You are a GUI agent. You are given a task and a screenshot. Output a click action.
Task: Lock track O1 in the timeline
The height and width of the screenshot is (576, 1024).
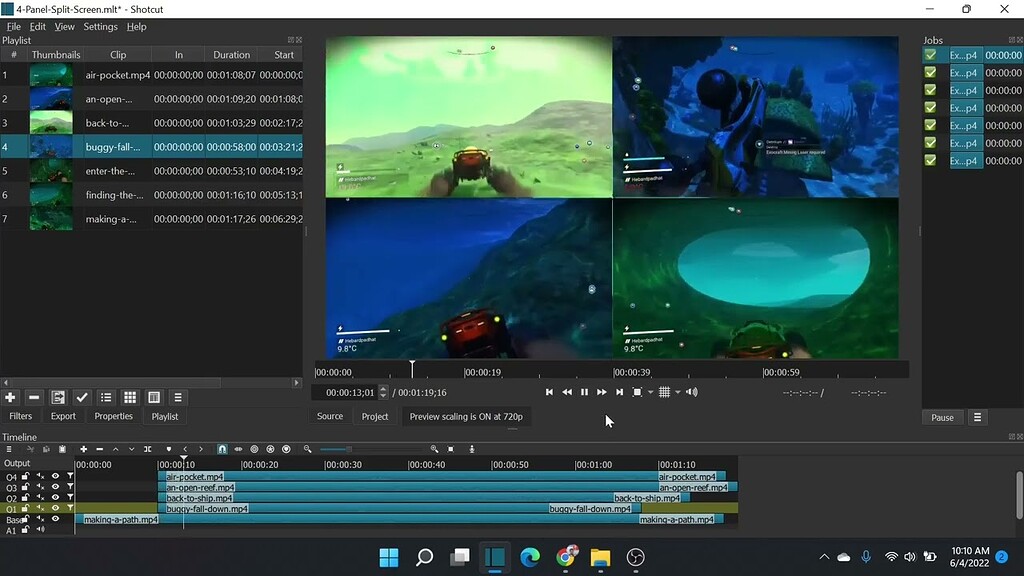25,508
